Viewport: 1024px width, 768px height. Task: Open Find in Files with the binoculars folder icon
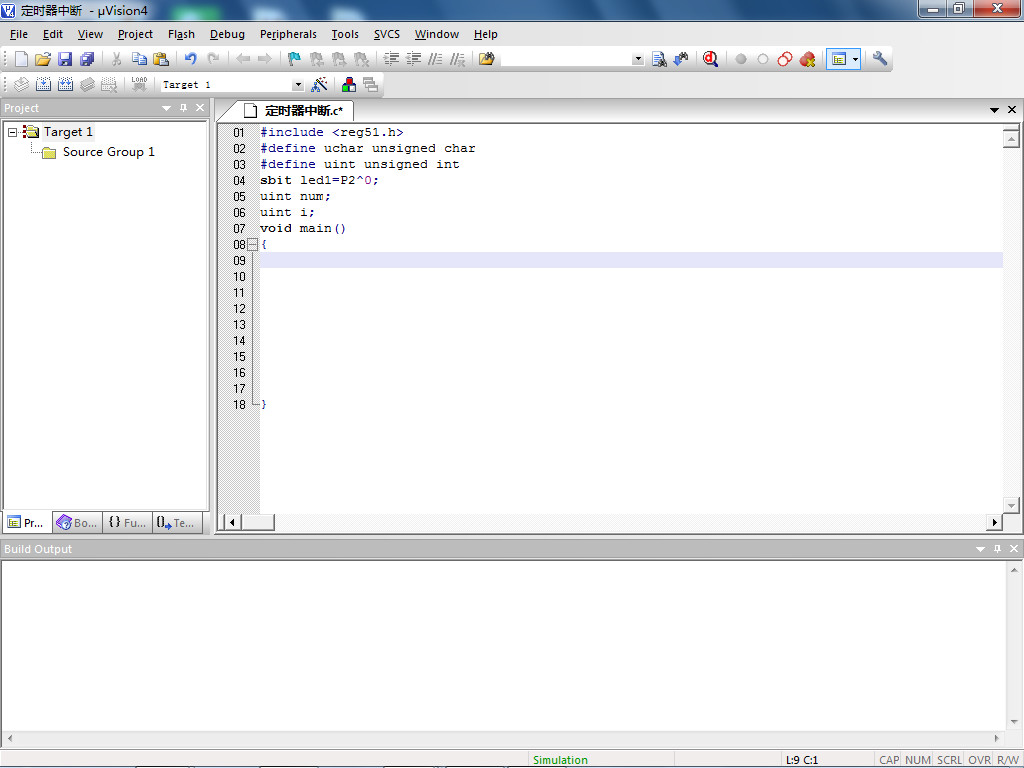[487, 59]
